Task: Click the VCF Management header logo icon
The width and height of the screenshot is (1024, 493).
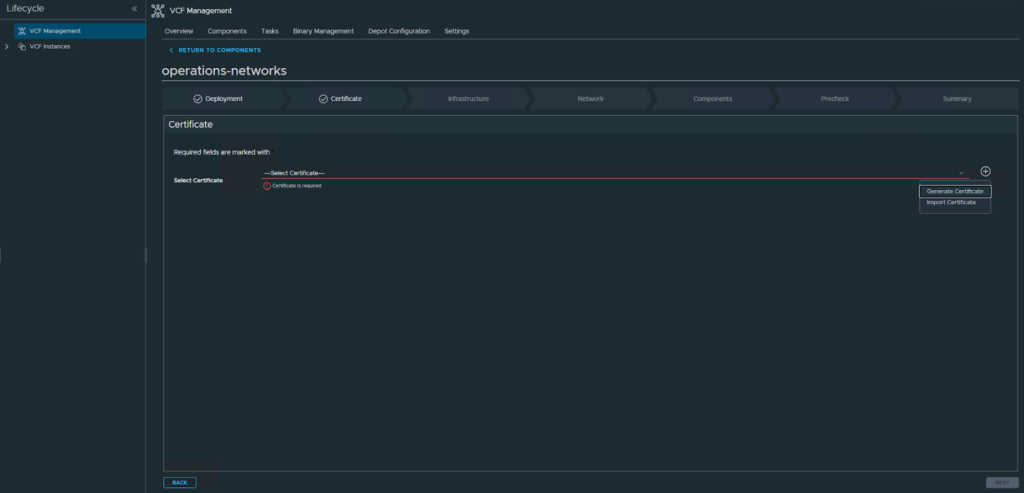Action: point(157,10)
